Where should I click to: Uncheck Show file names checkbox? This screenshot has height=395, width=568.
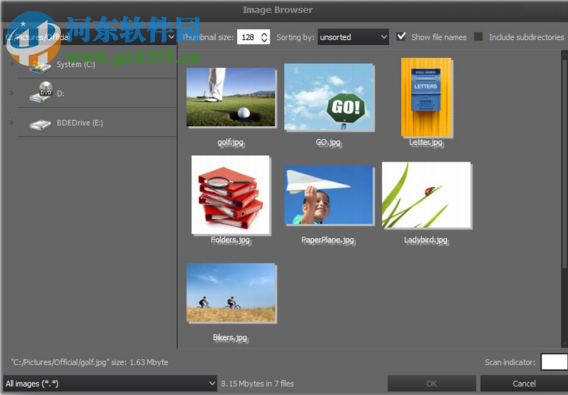click(401, 37)
